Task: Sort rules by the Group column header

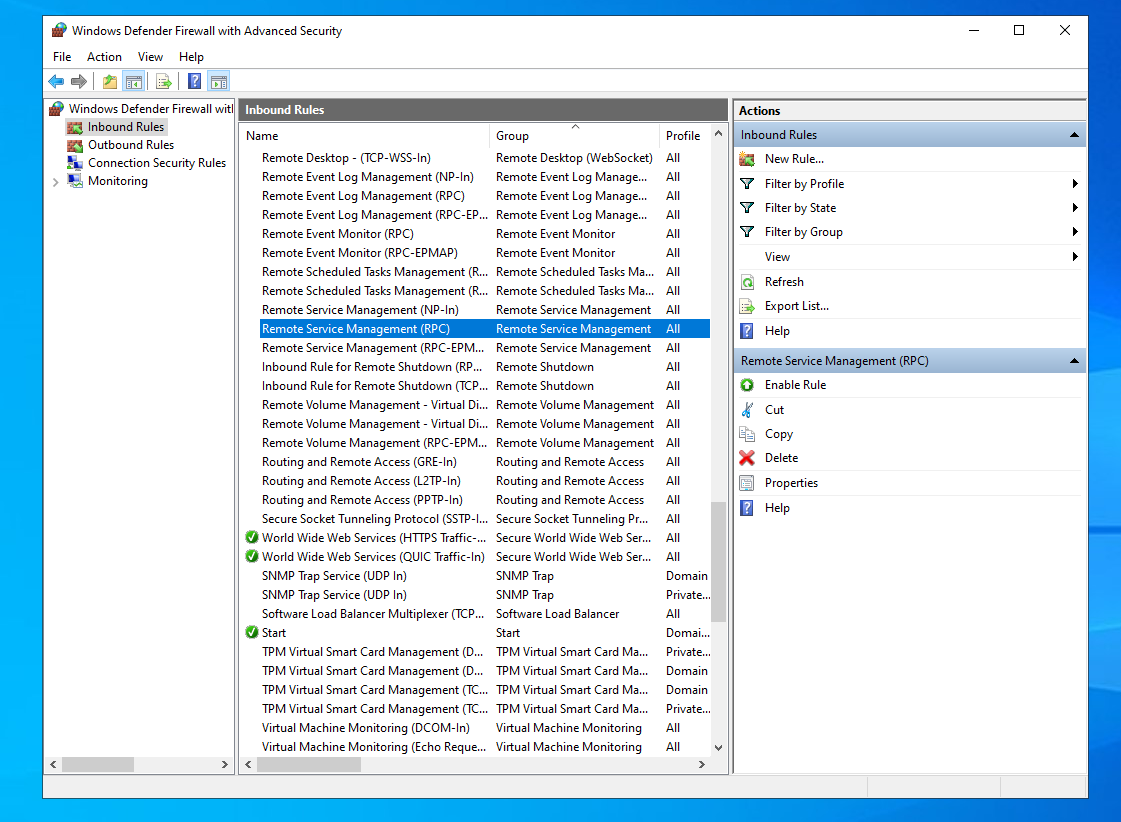Action: click(573, 136)
